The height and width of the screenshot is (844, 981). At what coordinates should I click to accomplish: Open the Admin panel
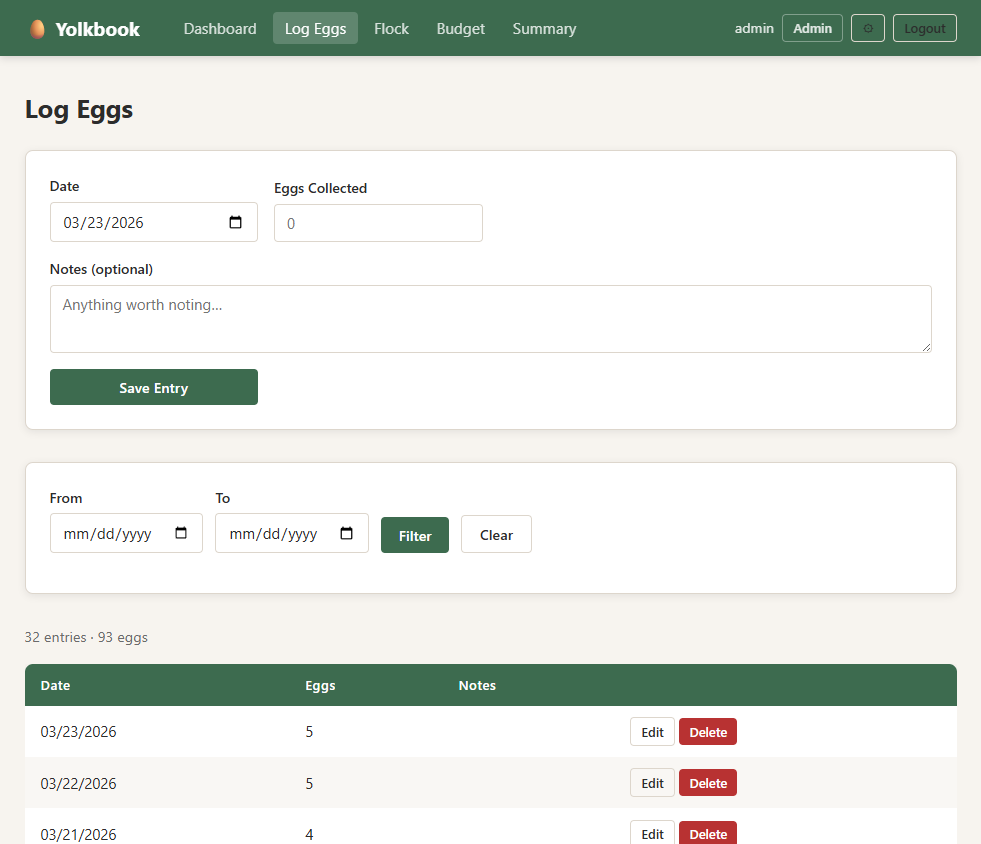click(x=812, y=28)
